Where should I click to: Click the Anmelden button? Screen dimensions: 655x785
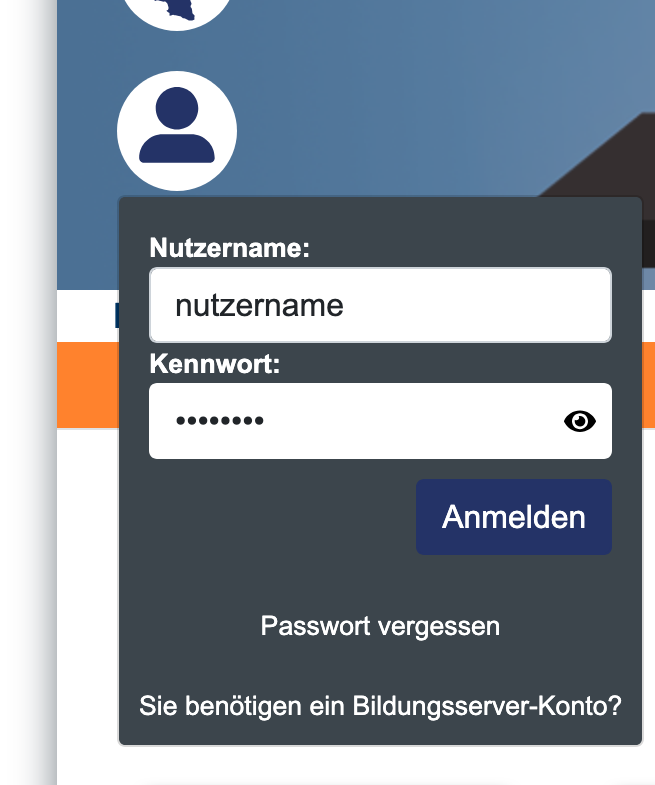point(514,517)
